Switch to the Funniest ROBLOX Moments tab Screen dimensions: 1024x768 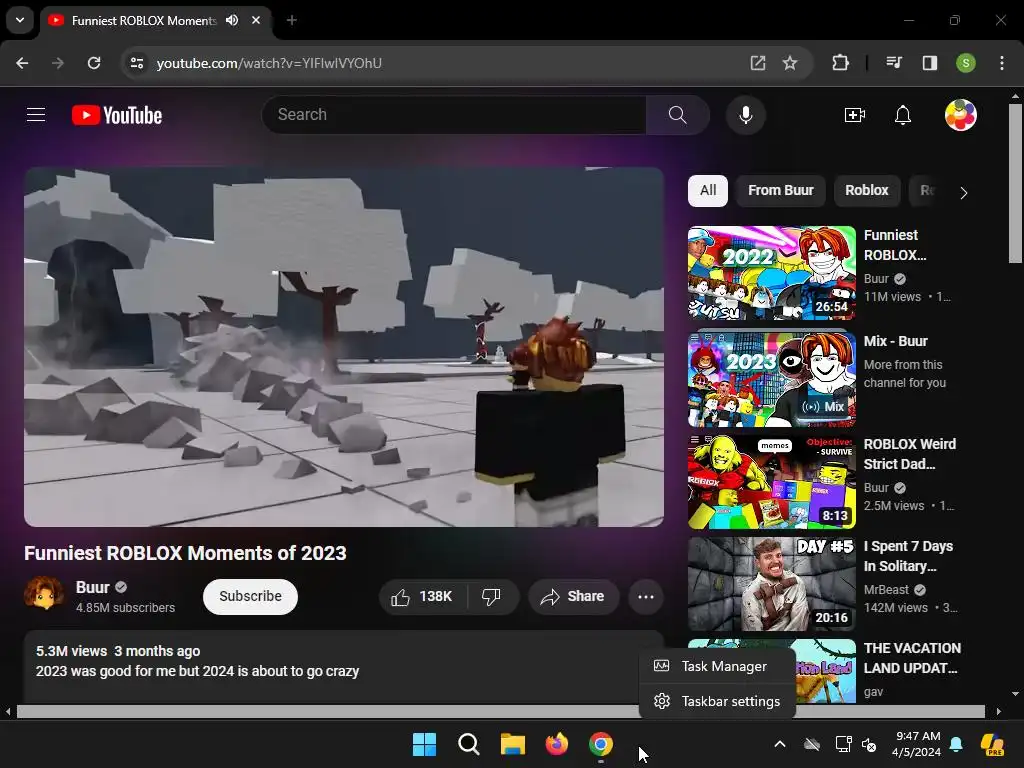click(144, 20)
